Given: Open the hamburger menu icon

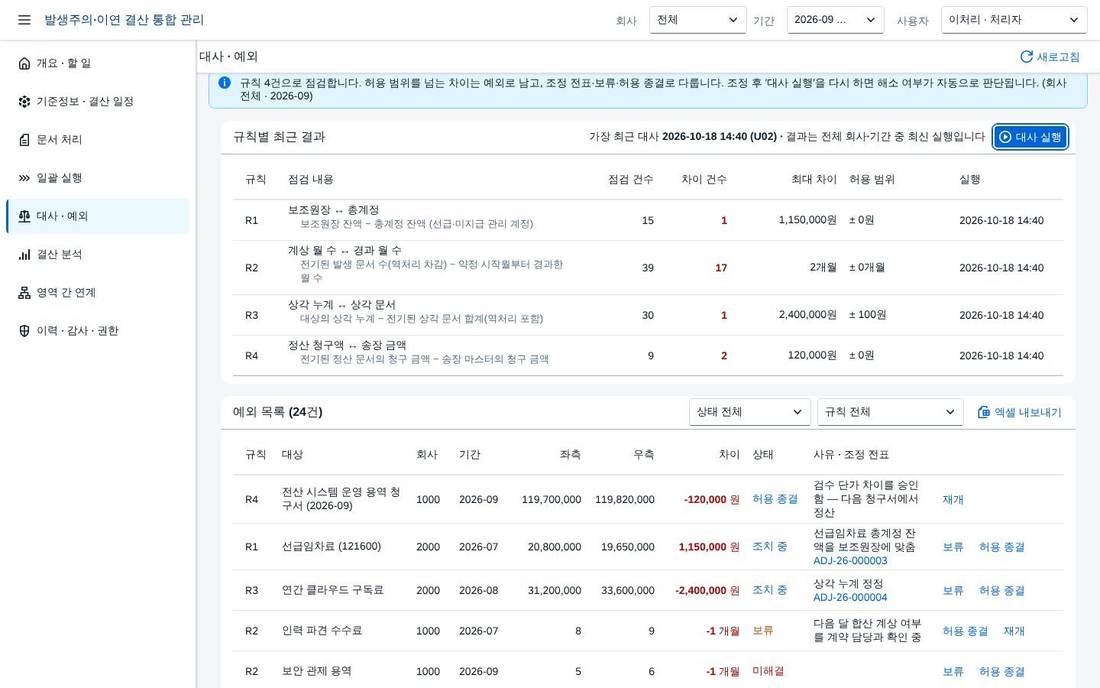Looking at the screenshot, I should (x=25, y=20).
